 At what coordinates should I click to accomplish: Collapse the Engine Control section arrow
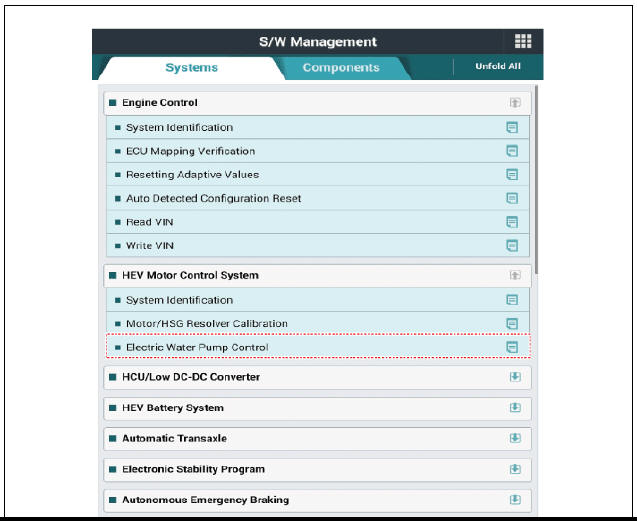tap(515, 102)
